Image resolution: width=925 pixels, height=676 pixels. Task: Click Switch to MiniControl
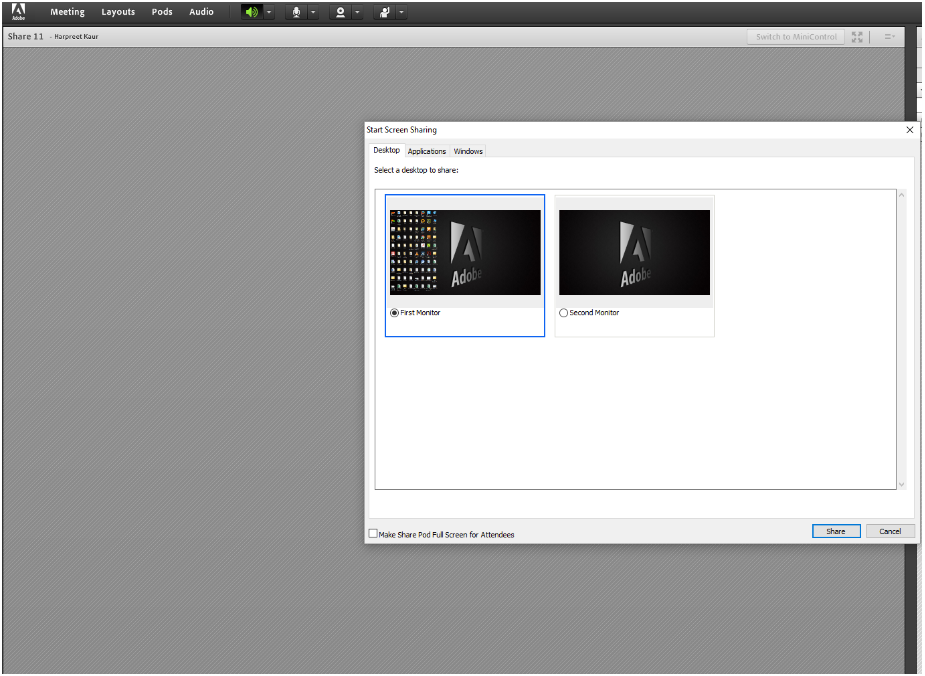coord(795,36)
